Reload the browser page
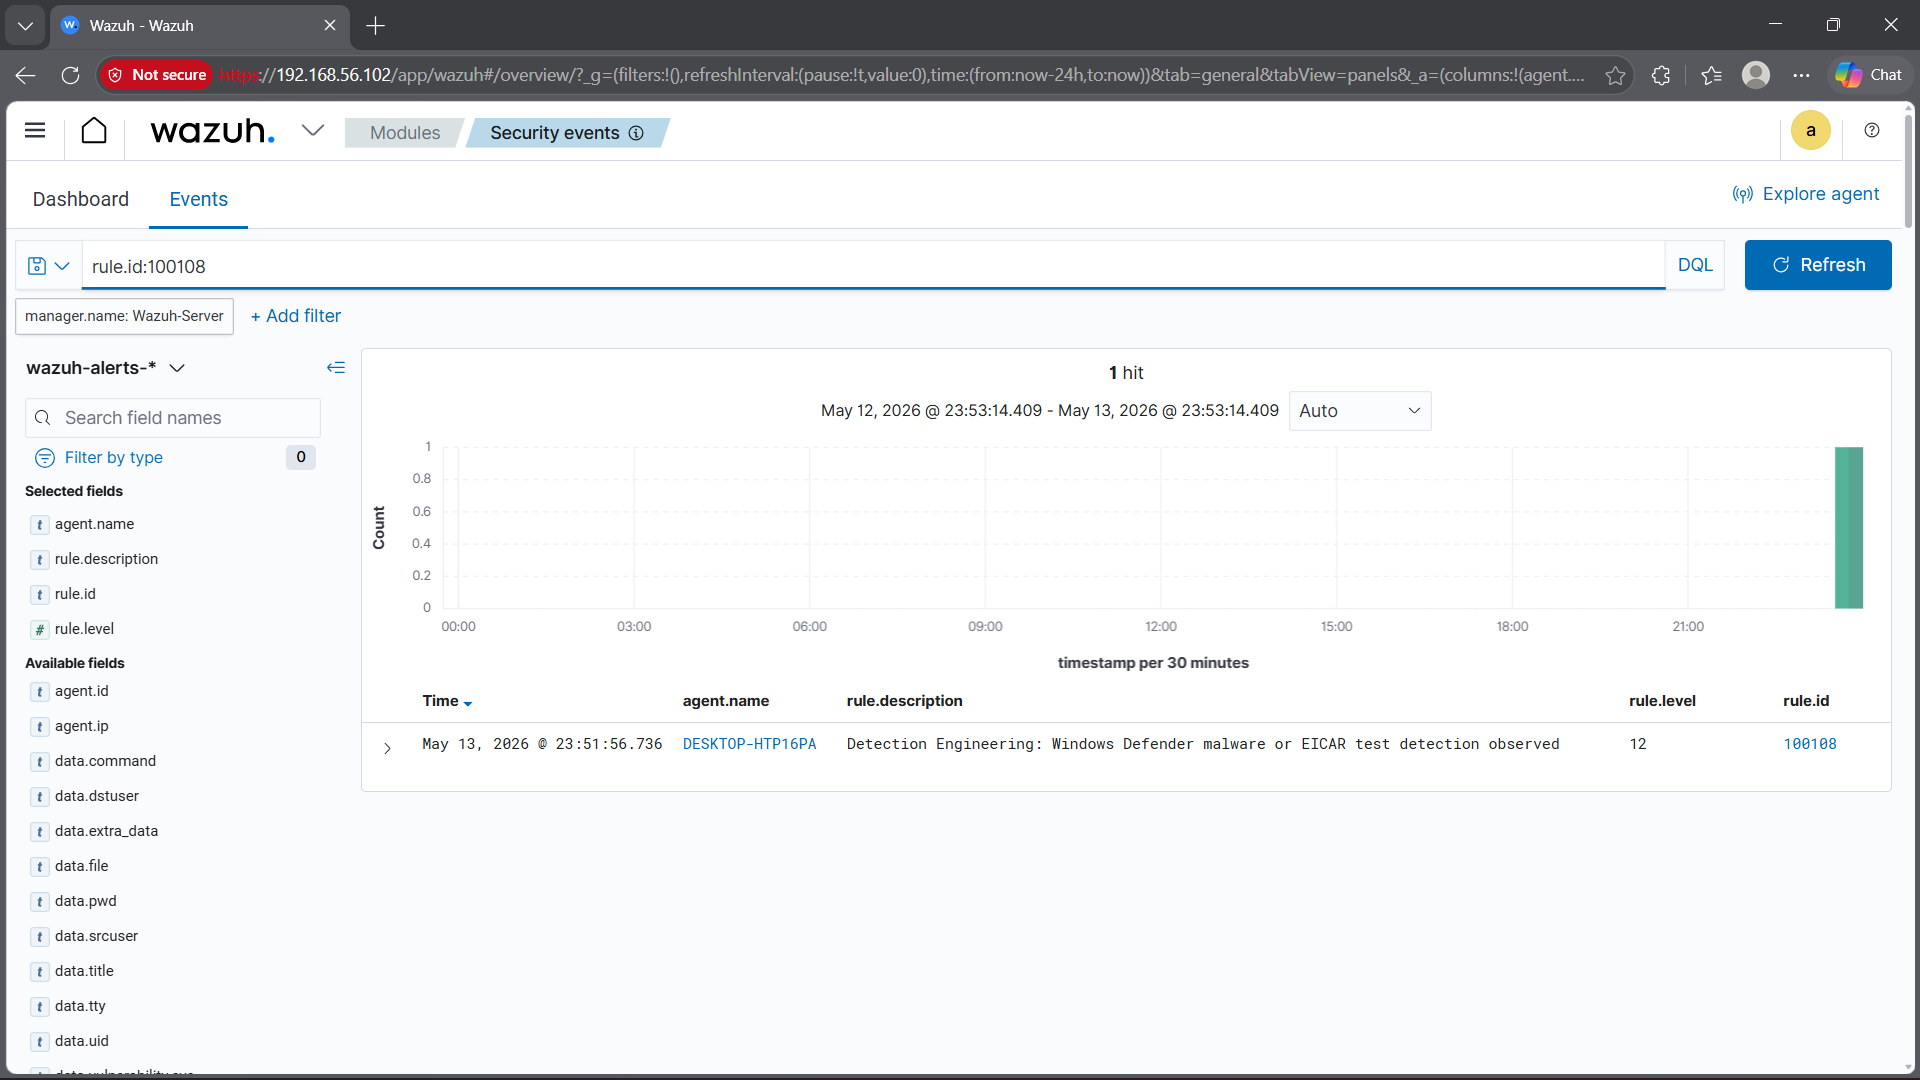Image resolution: width=1920 pixels, height=1080 pixels. (70, 75)
